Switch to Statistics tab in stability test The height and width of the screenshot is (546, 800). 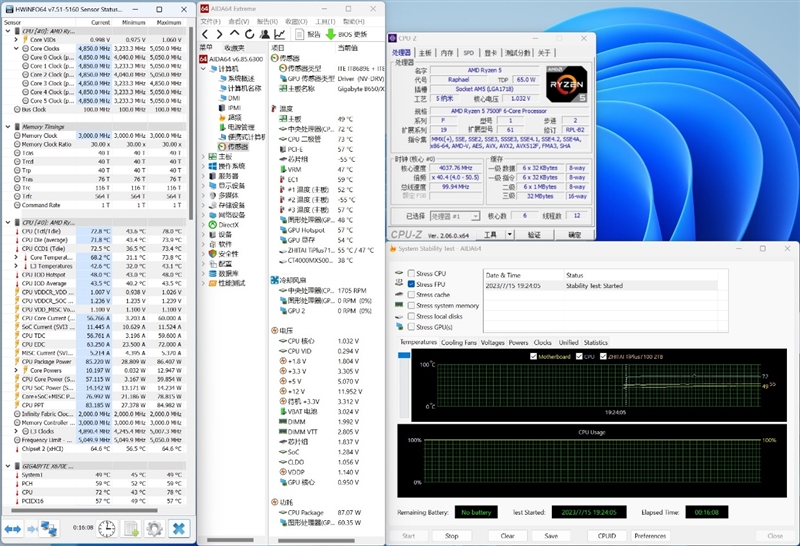pos(595,342)
